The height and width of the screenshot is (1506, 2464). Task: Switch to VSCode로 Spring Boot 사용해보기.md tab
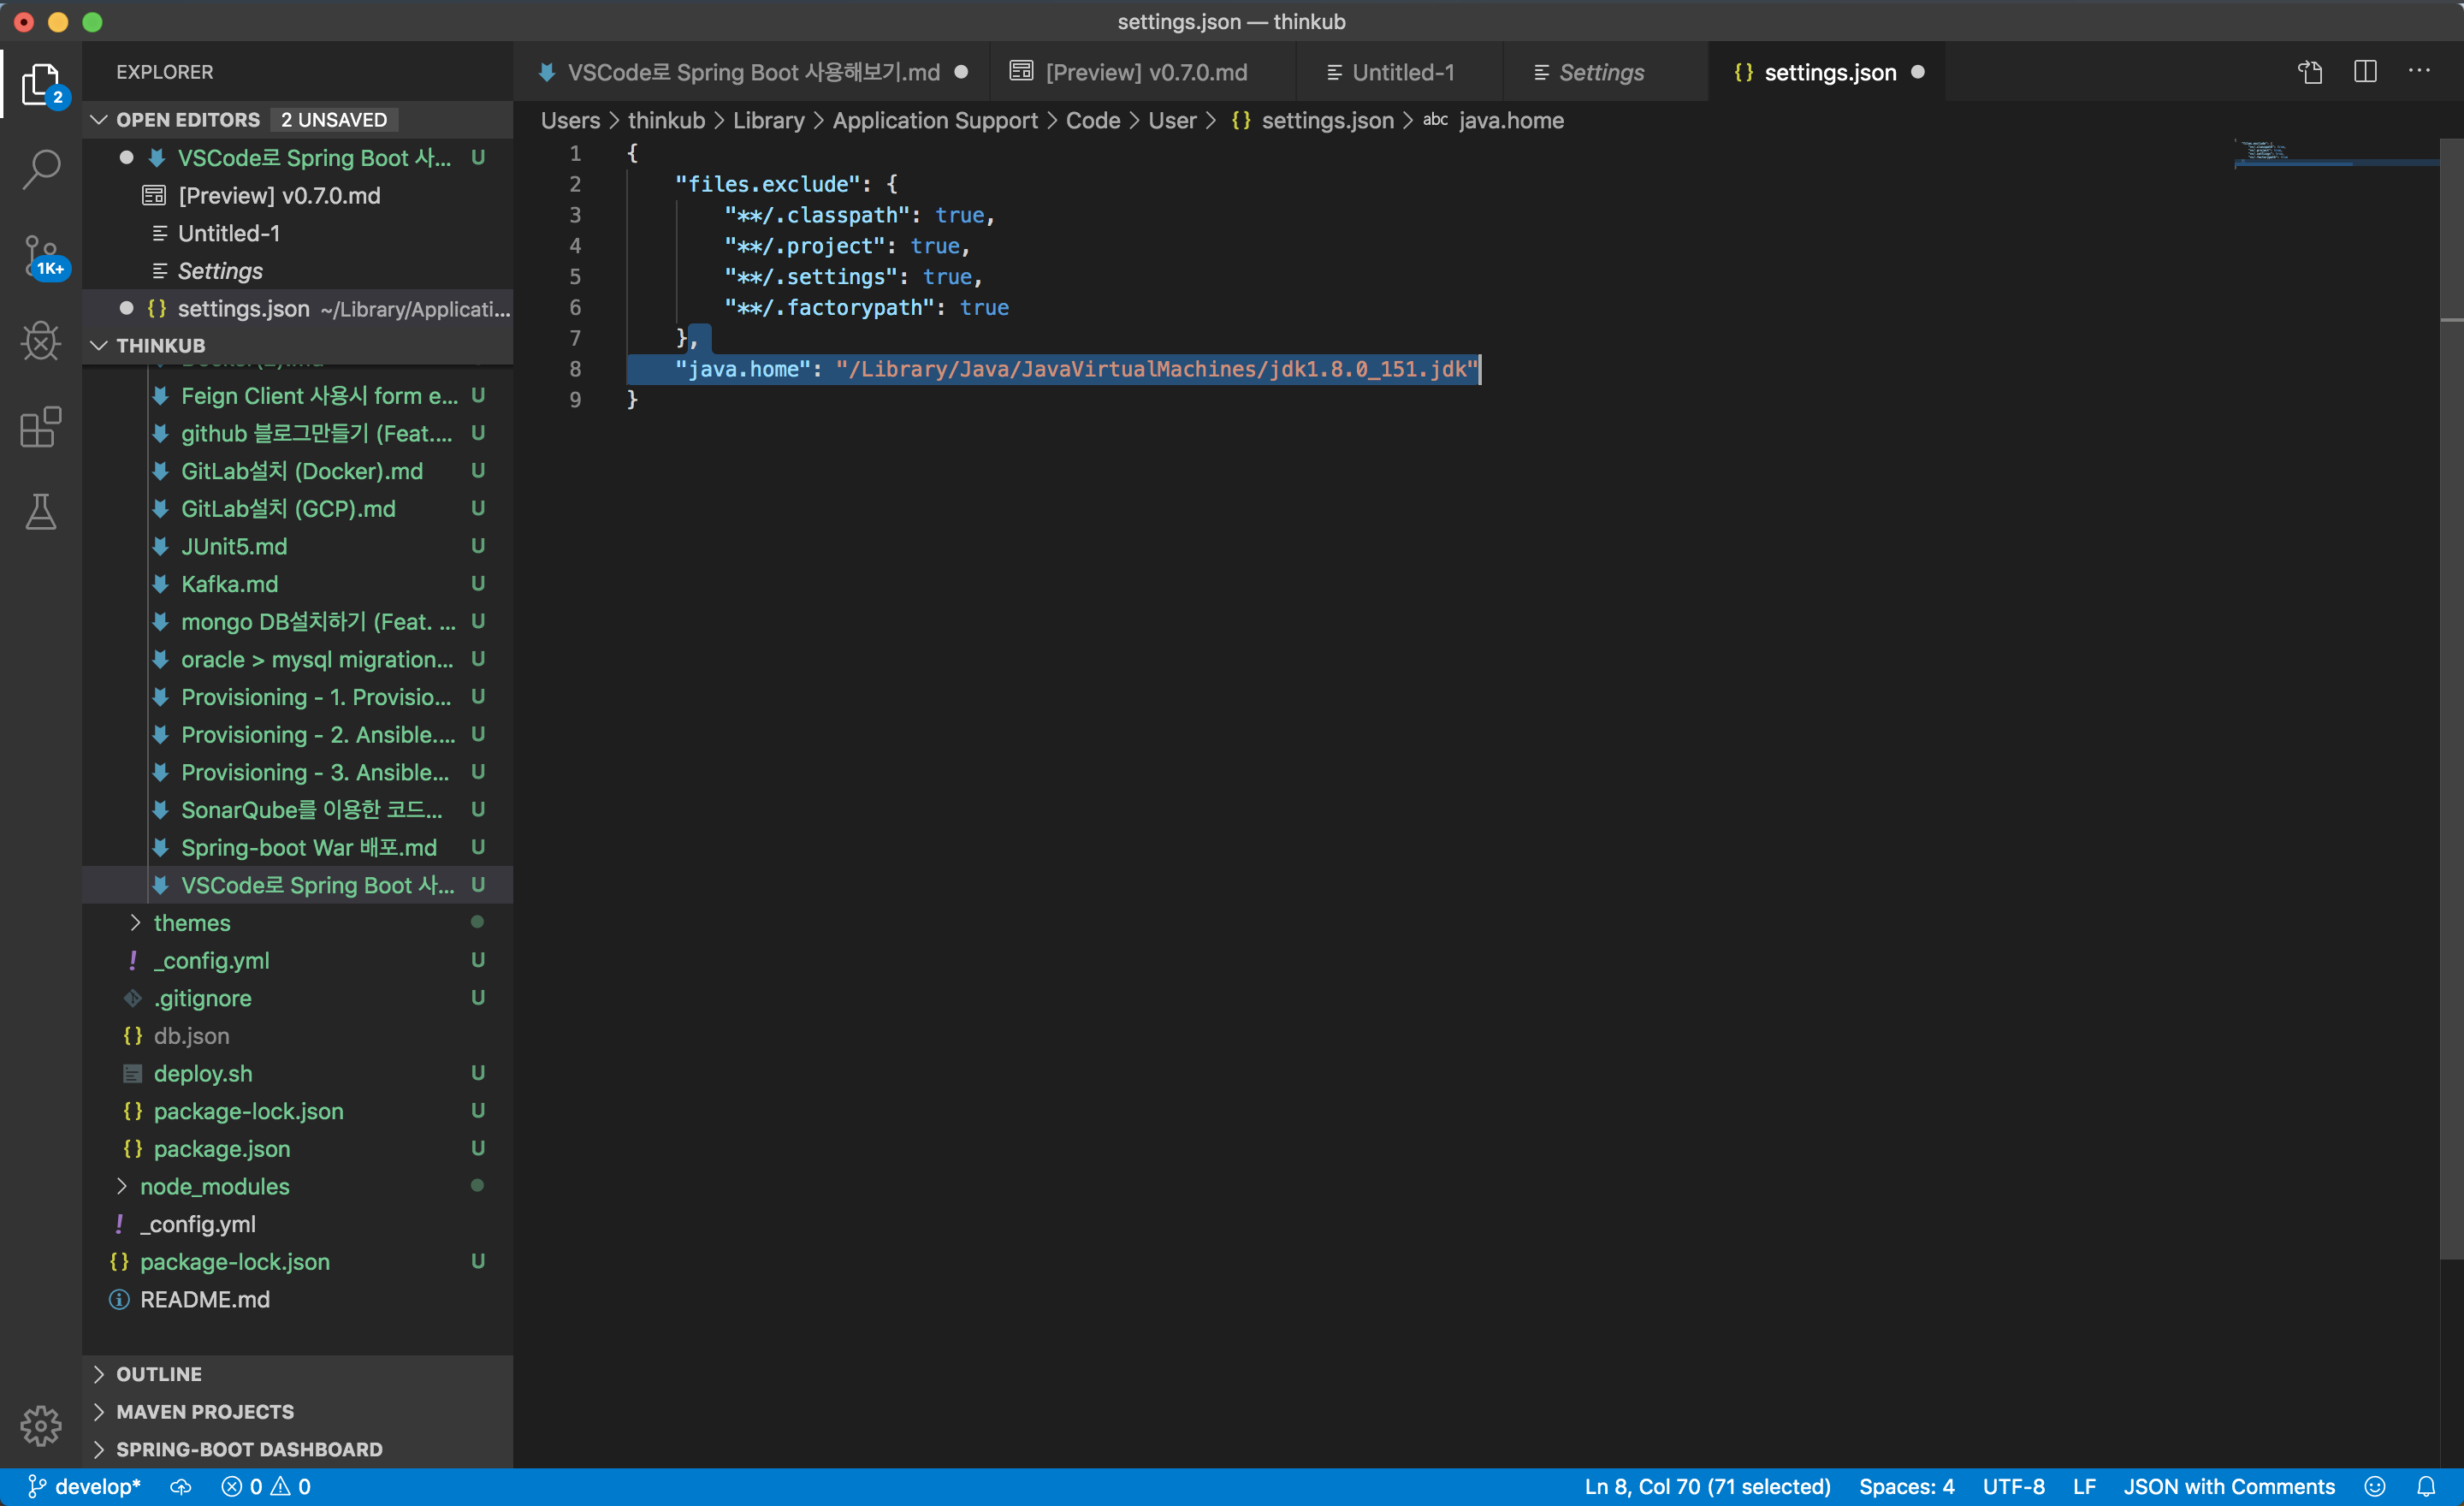[x=752, y=72]
